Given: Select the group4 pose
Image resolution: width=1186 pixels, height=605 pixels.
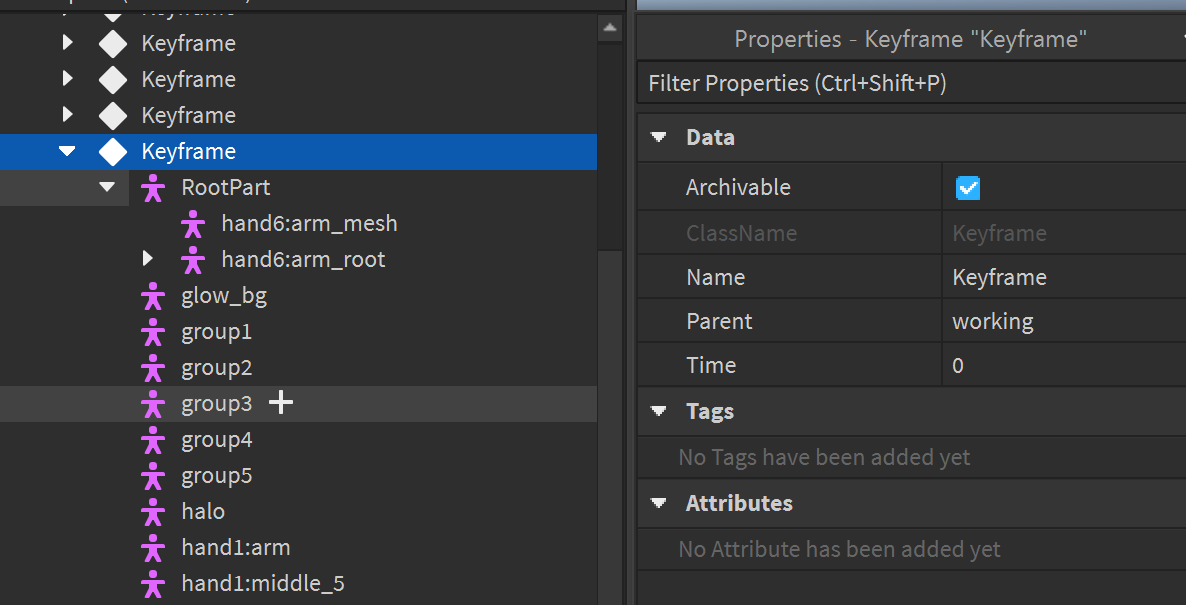Looking at the screenshot, I should point(216,440).
